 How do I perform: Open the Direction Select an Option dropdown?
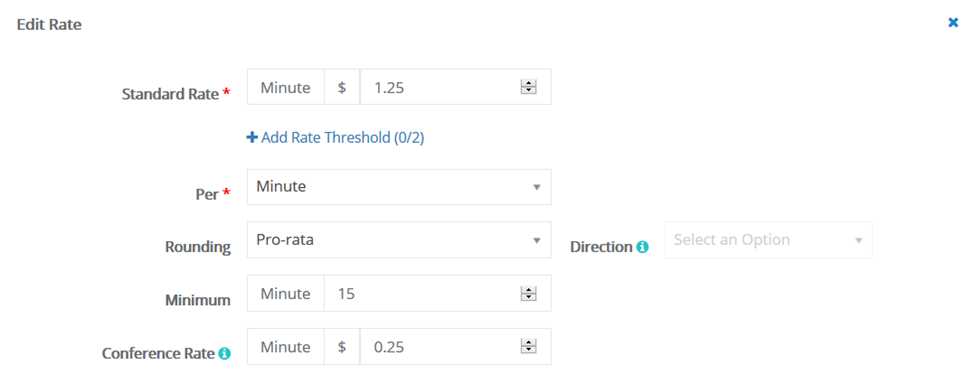pos(769,240)
